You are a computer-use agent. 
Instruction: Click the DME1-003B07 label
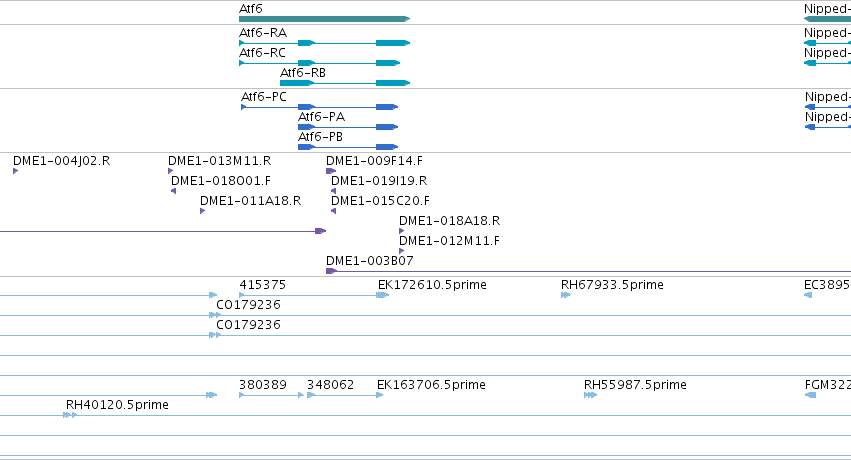[370, 261]
